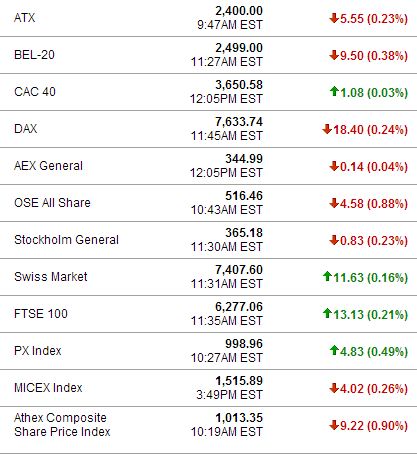The height and width of the screenshot is (456, 417).
Task: Open OSE All Share index
Action: point(52,203)
